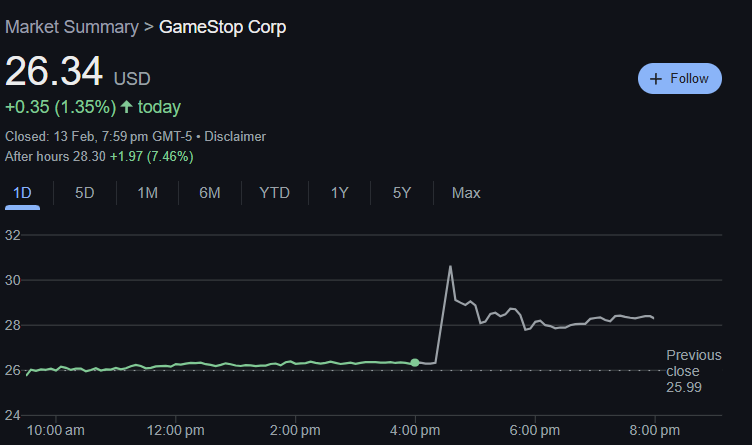Click the 2:00 pm axis label
The height and width of the screenshot is (445, 752).
point(295,430)
